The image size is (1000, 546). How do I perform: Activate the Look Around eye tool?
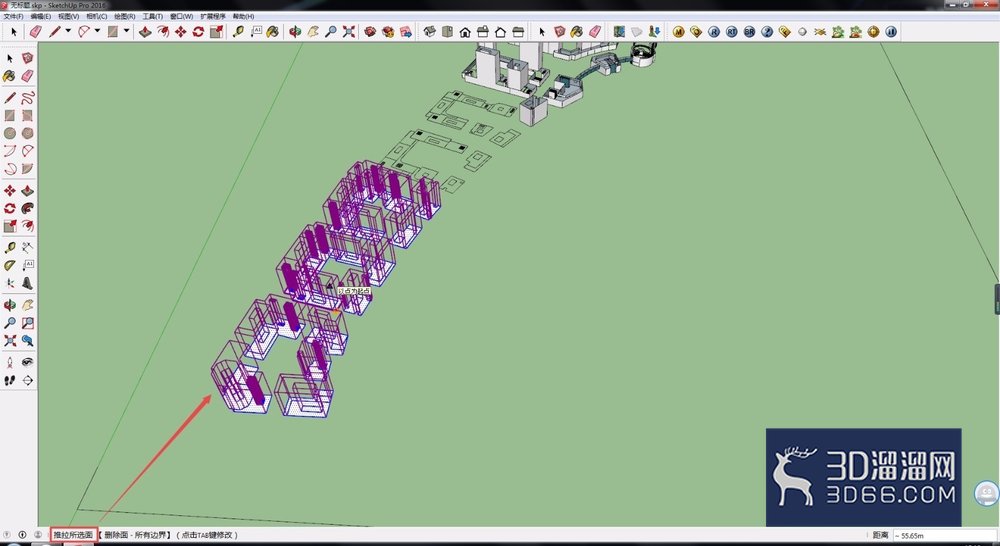27,362
